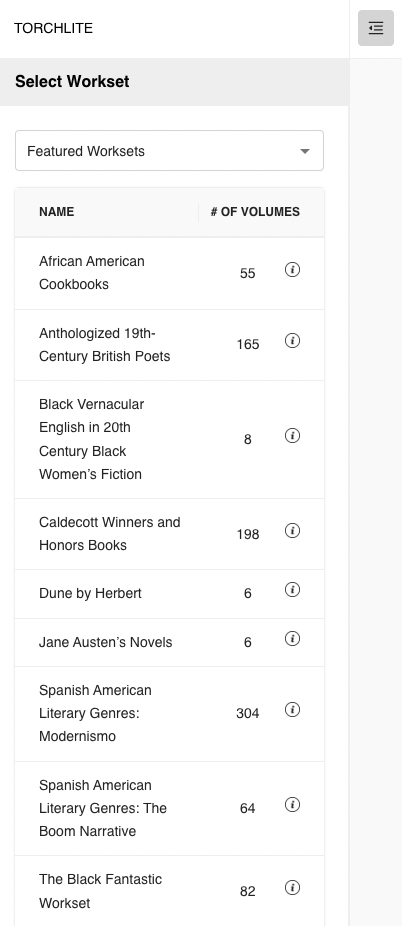Show info for The Black Fantastic Workset
402x926 pixels.
tap(292, 888)
